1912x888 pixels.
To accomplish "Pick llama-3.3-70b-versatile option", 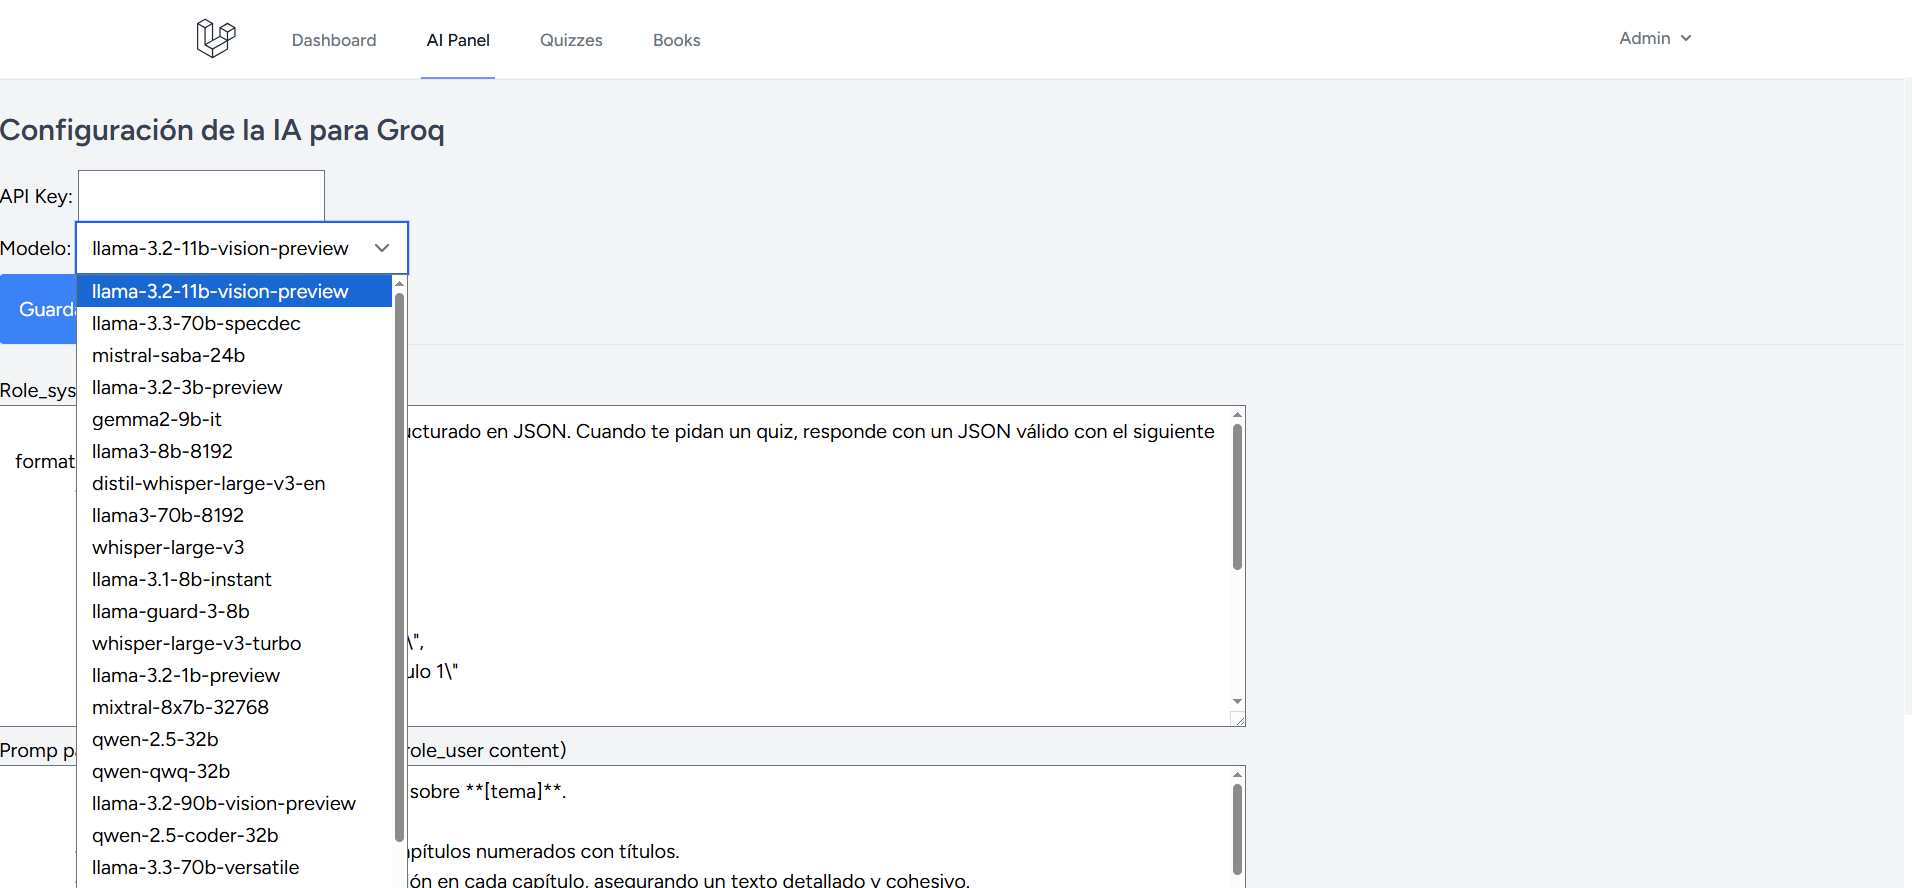I will (234, 867).
